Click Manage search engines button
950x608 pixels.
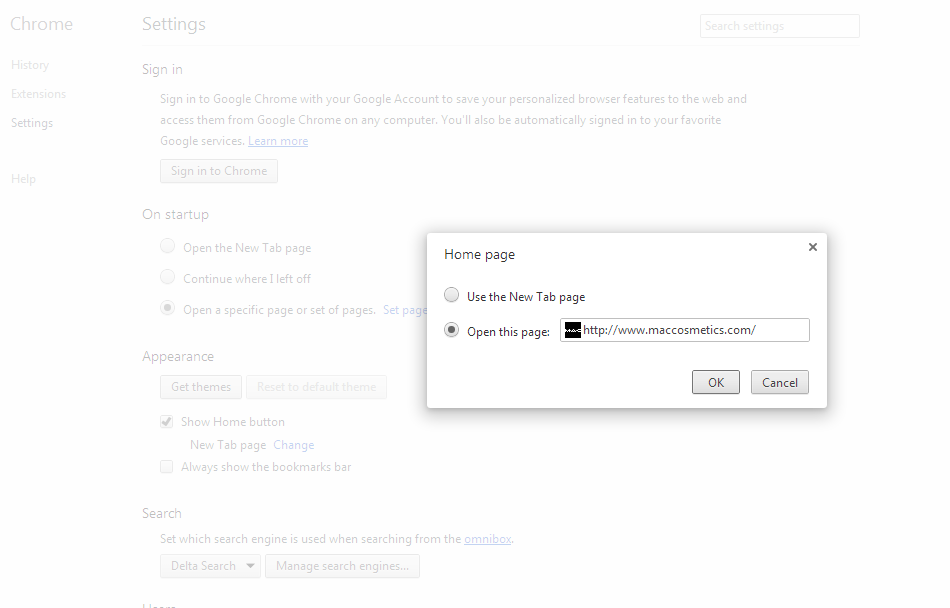click(x=342, y=566)
